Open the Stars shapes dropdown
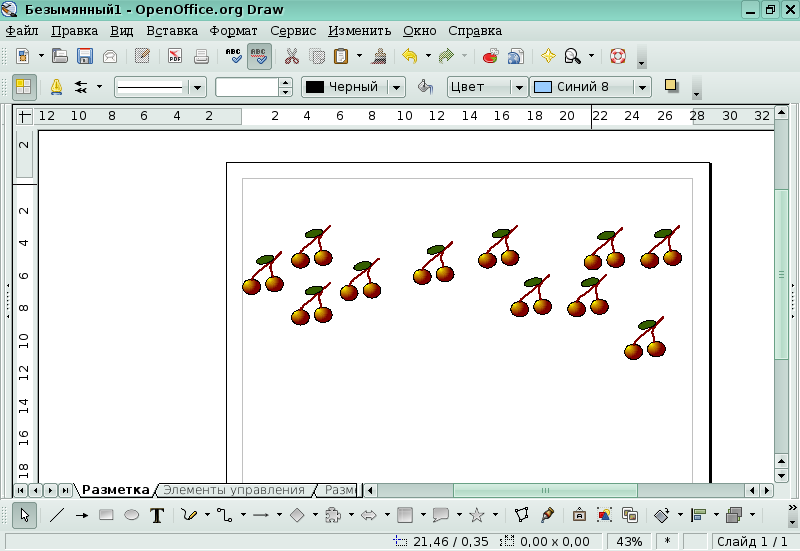Viewport: 800px width, 551px height. pos(495,515)
